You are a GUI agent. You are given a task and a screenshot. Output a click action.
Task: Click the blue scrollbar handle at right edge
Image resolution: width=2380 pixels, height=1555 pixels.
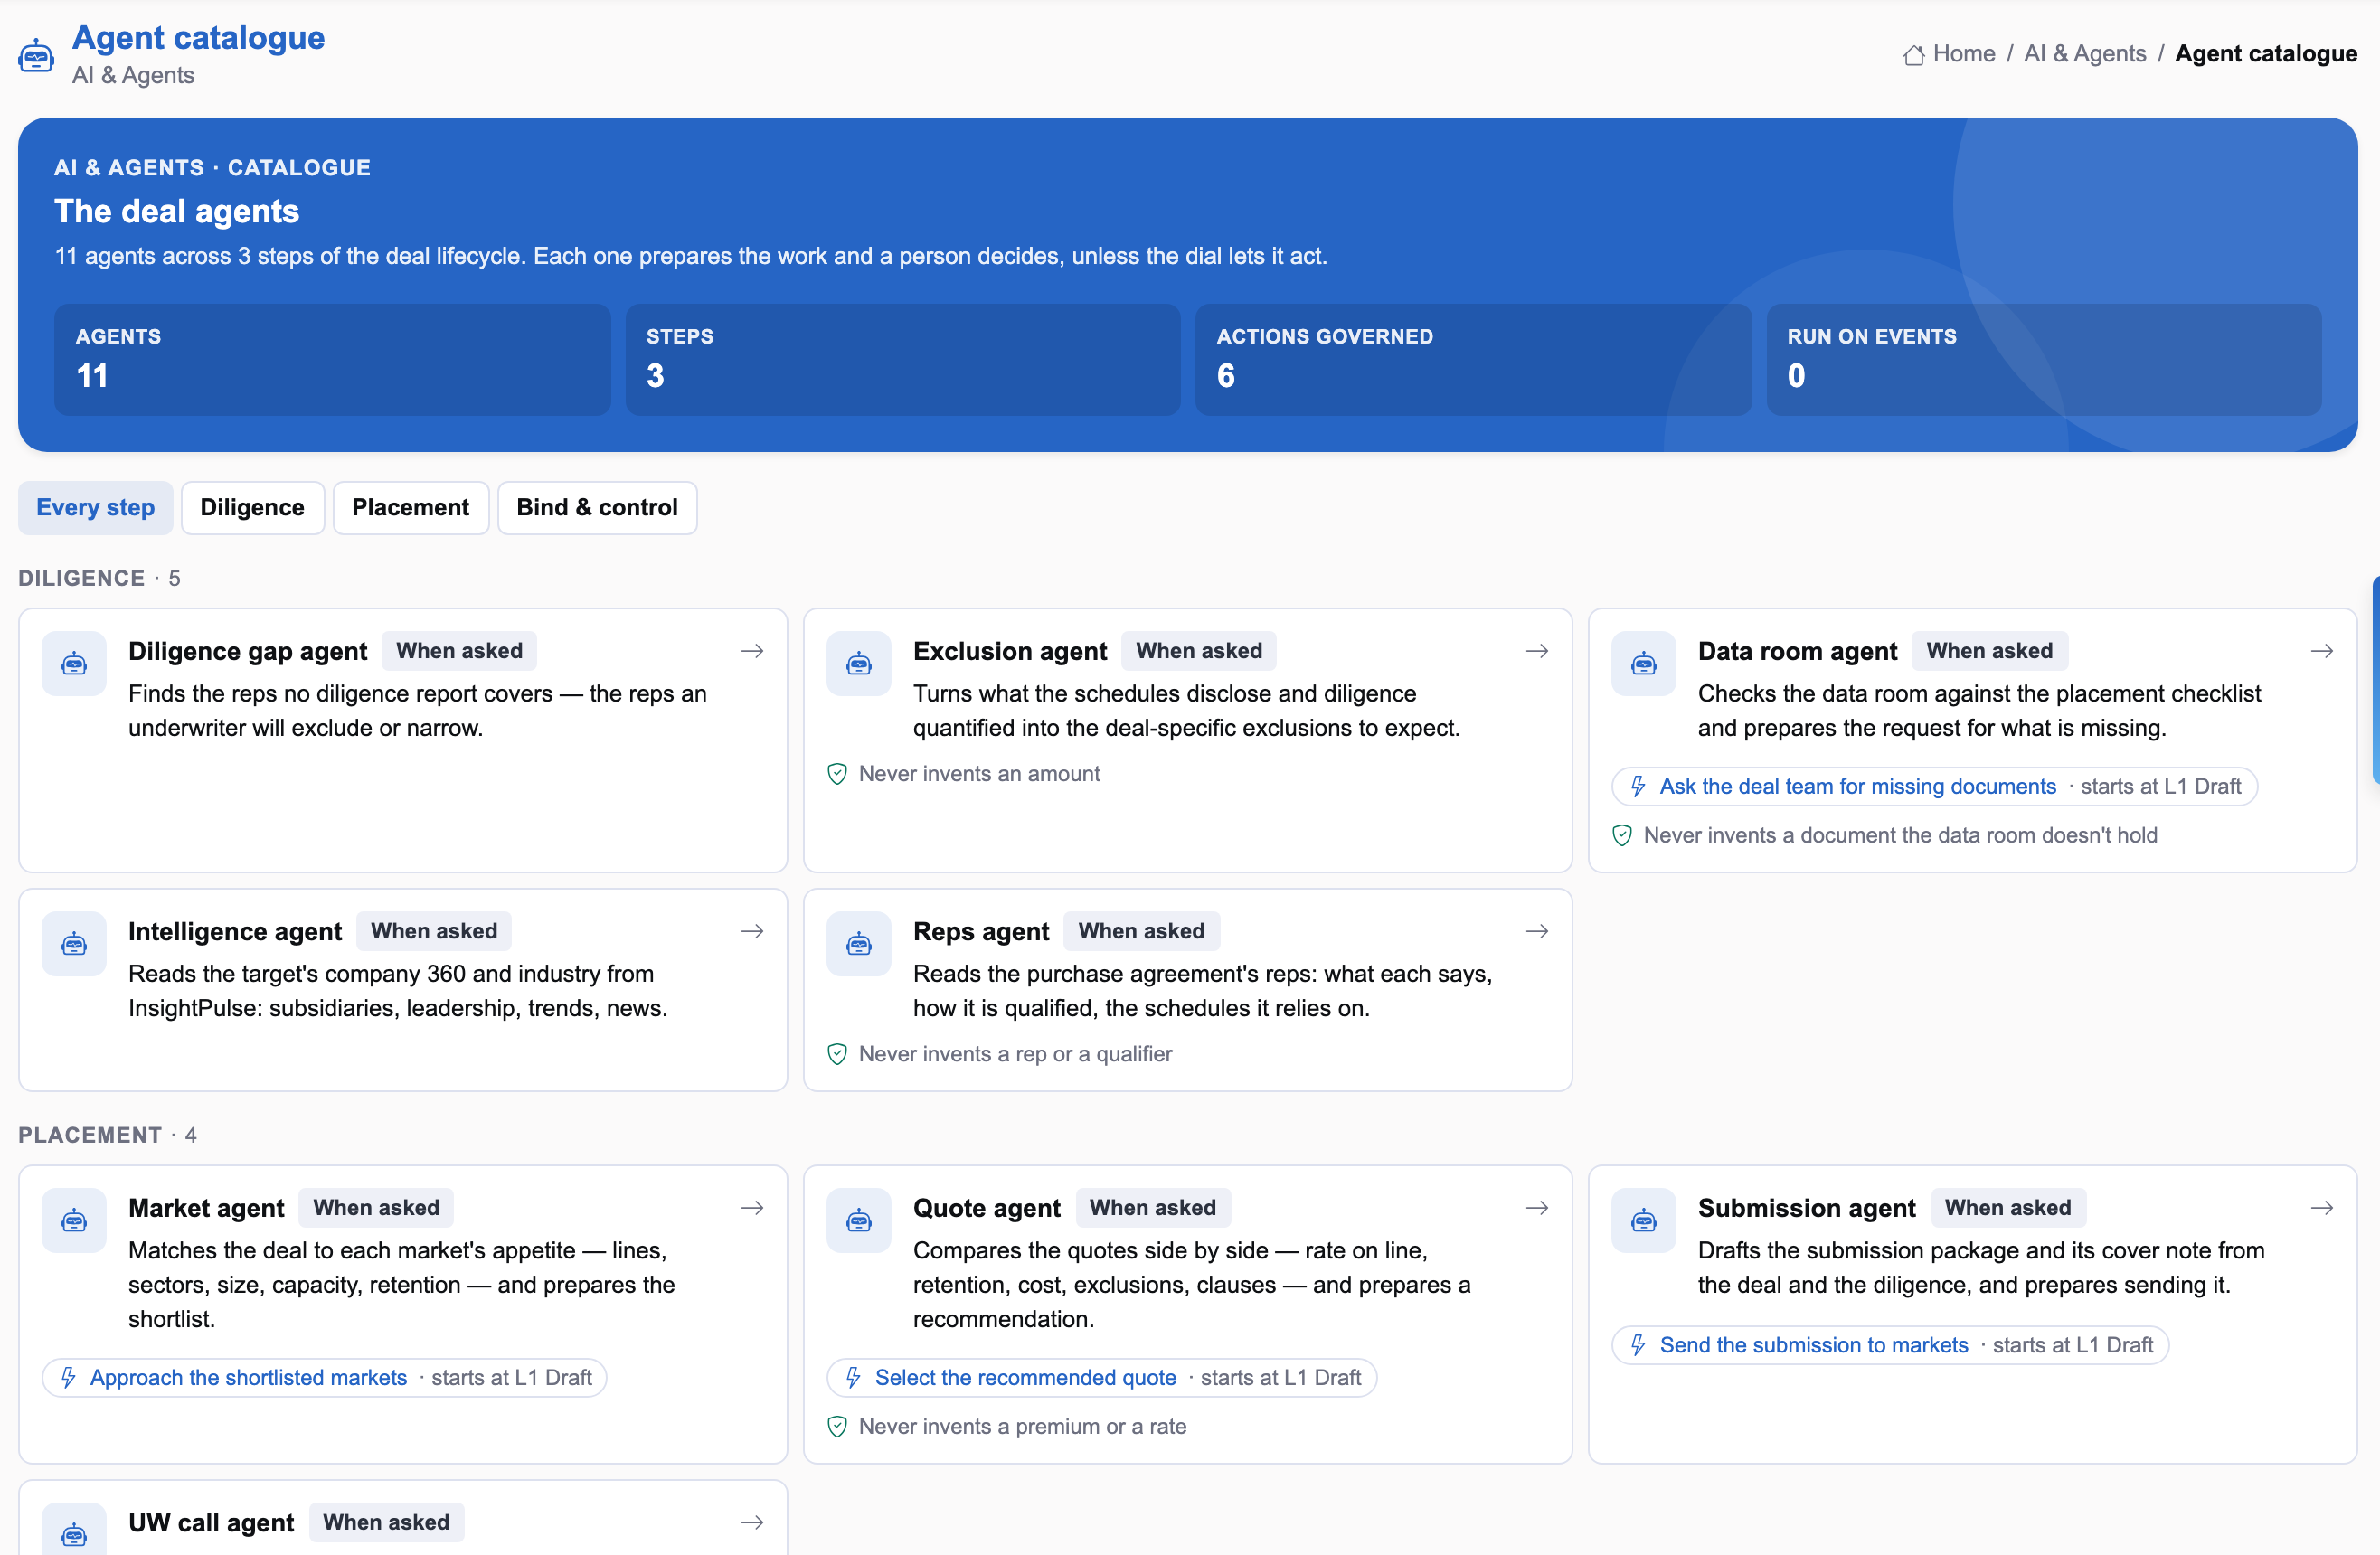tap(2375, 680)
